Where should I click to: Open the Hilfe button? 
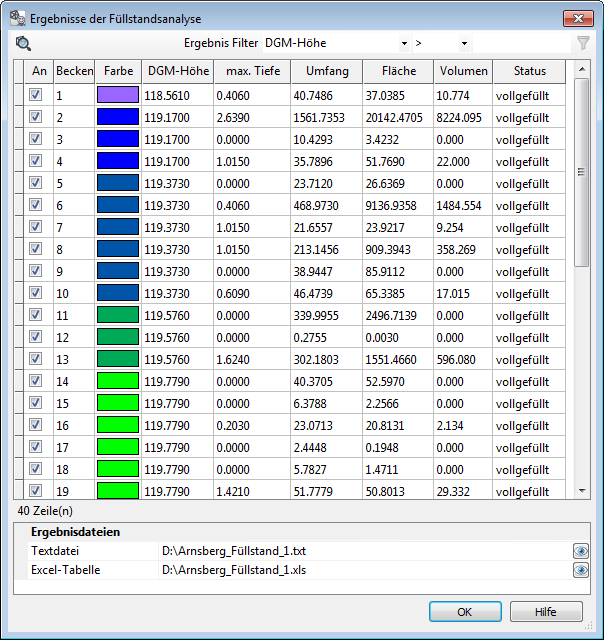[x=546, y=612]
